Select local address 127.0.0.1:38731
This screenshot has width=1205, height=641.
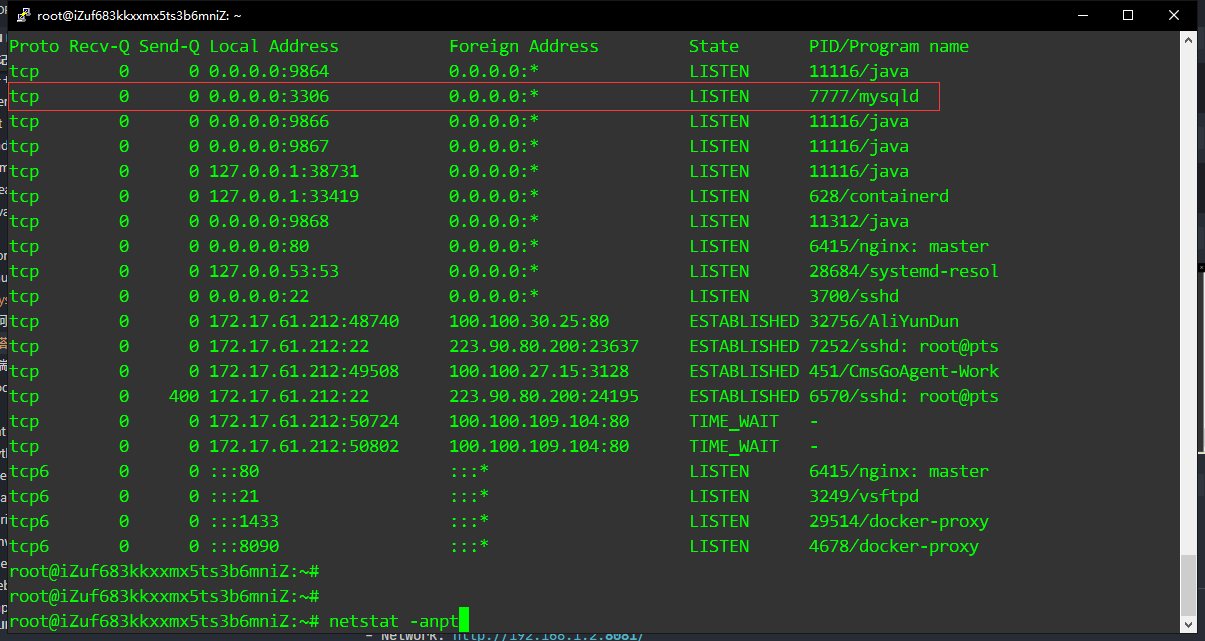coord(284,171)
